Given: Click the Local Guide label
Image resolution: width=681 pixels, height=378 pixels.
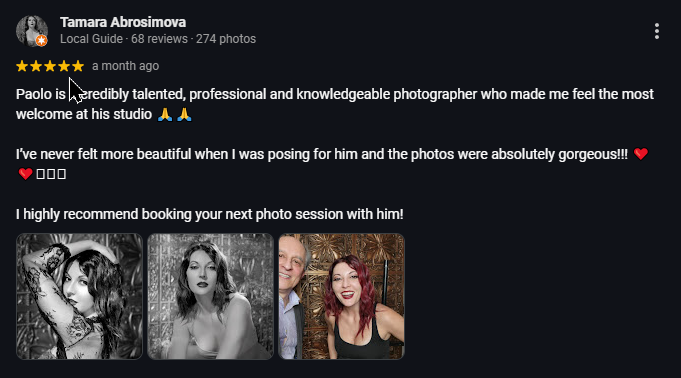Looking at the screenshot, I should (x=91, y=39).
